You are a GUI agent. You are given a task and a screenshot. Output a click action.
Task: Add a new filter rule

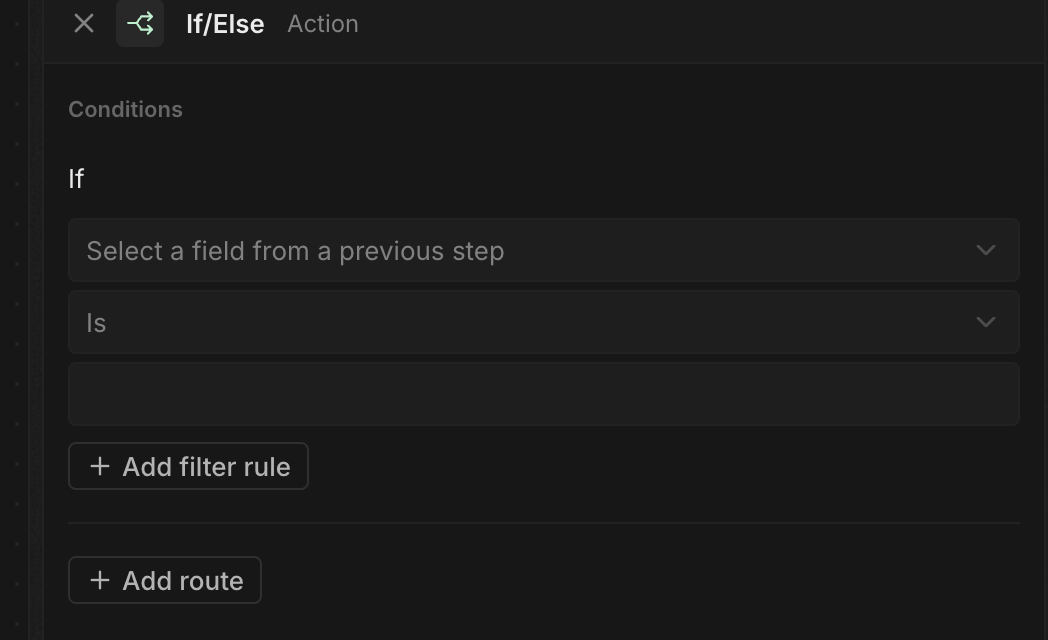(188, 466)
